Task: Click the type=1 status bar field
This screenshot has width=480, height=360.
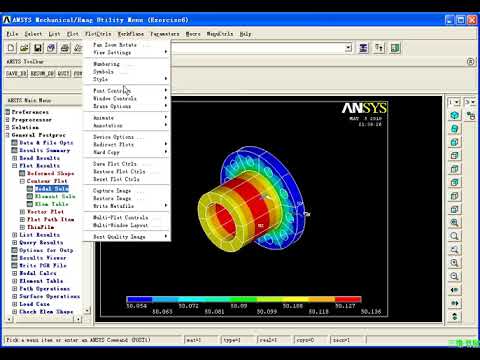Action: click(238, 340)
